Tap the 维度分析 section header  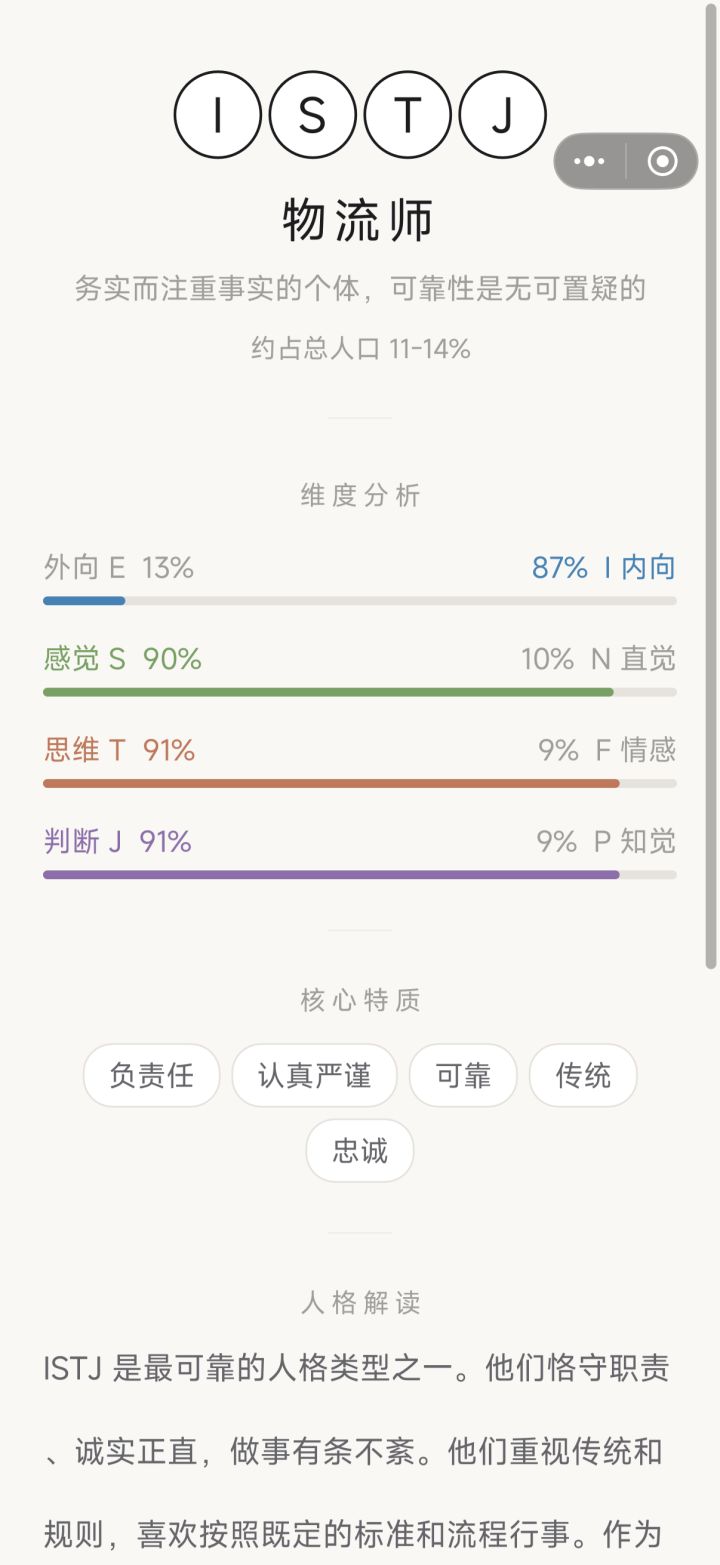coord(360,495)
